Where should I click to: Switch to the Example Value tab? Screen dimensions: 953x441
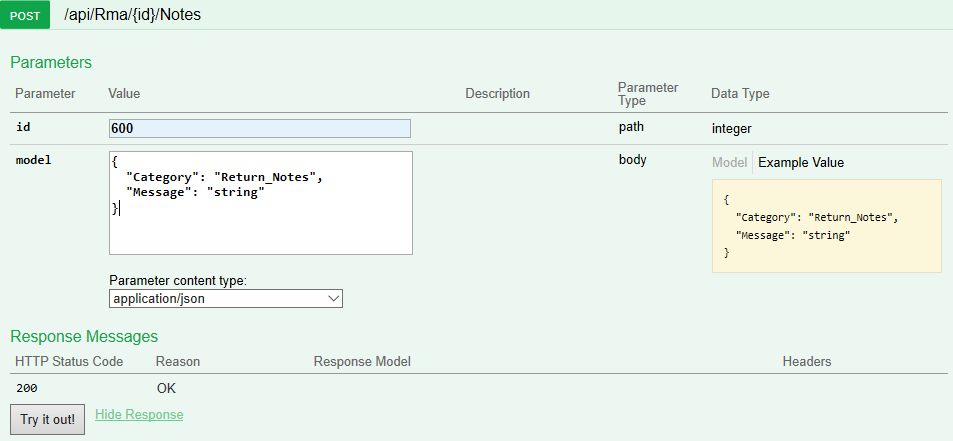click(x=801, y=163)
